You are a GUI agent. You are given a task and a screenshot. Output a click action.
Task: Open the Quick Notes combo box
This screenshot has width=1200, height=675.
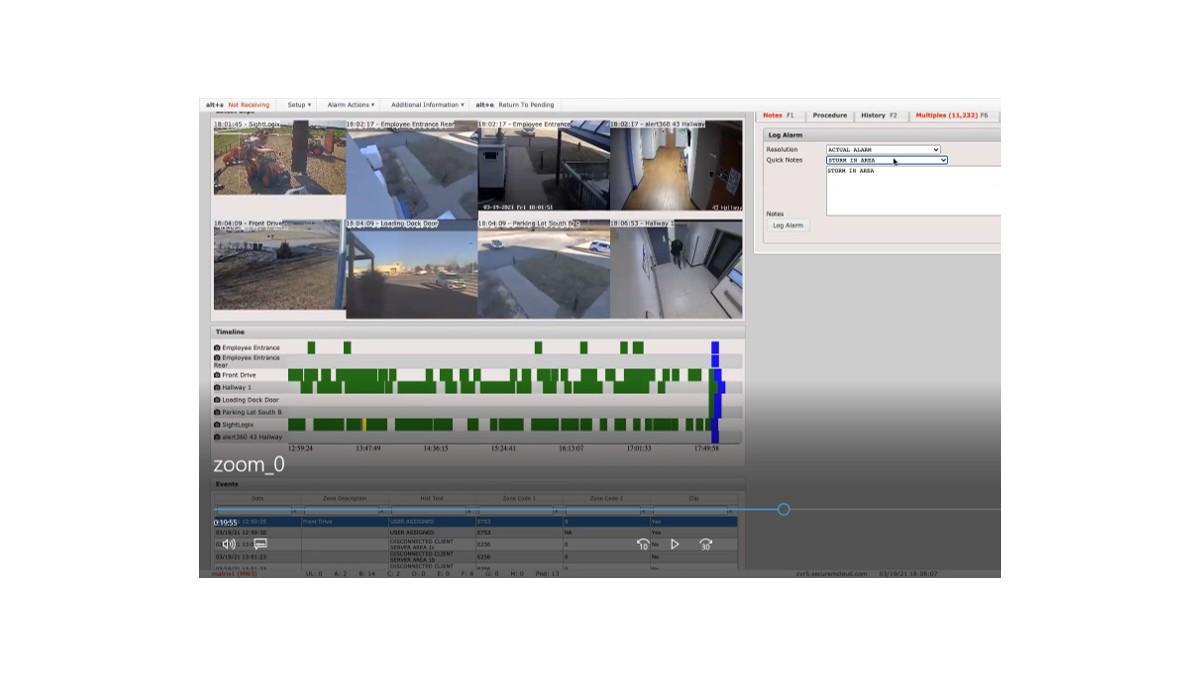coord(886,160)
